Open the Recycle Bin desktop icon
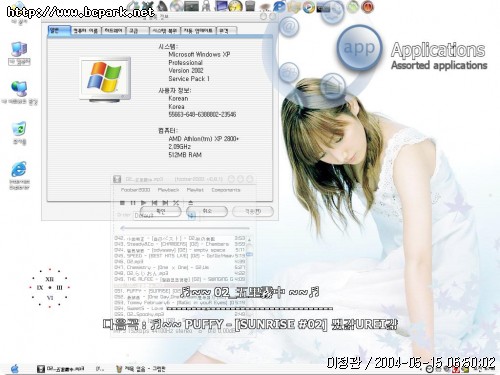 pos(19,132)
